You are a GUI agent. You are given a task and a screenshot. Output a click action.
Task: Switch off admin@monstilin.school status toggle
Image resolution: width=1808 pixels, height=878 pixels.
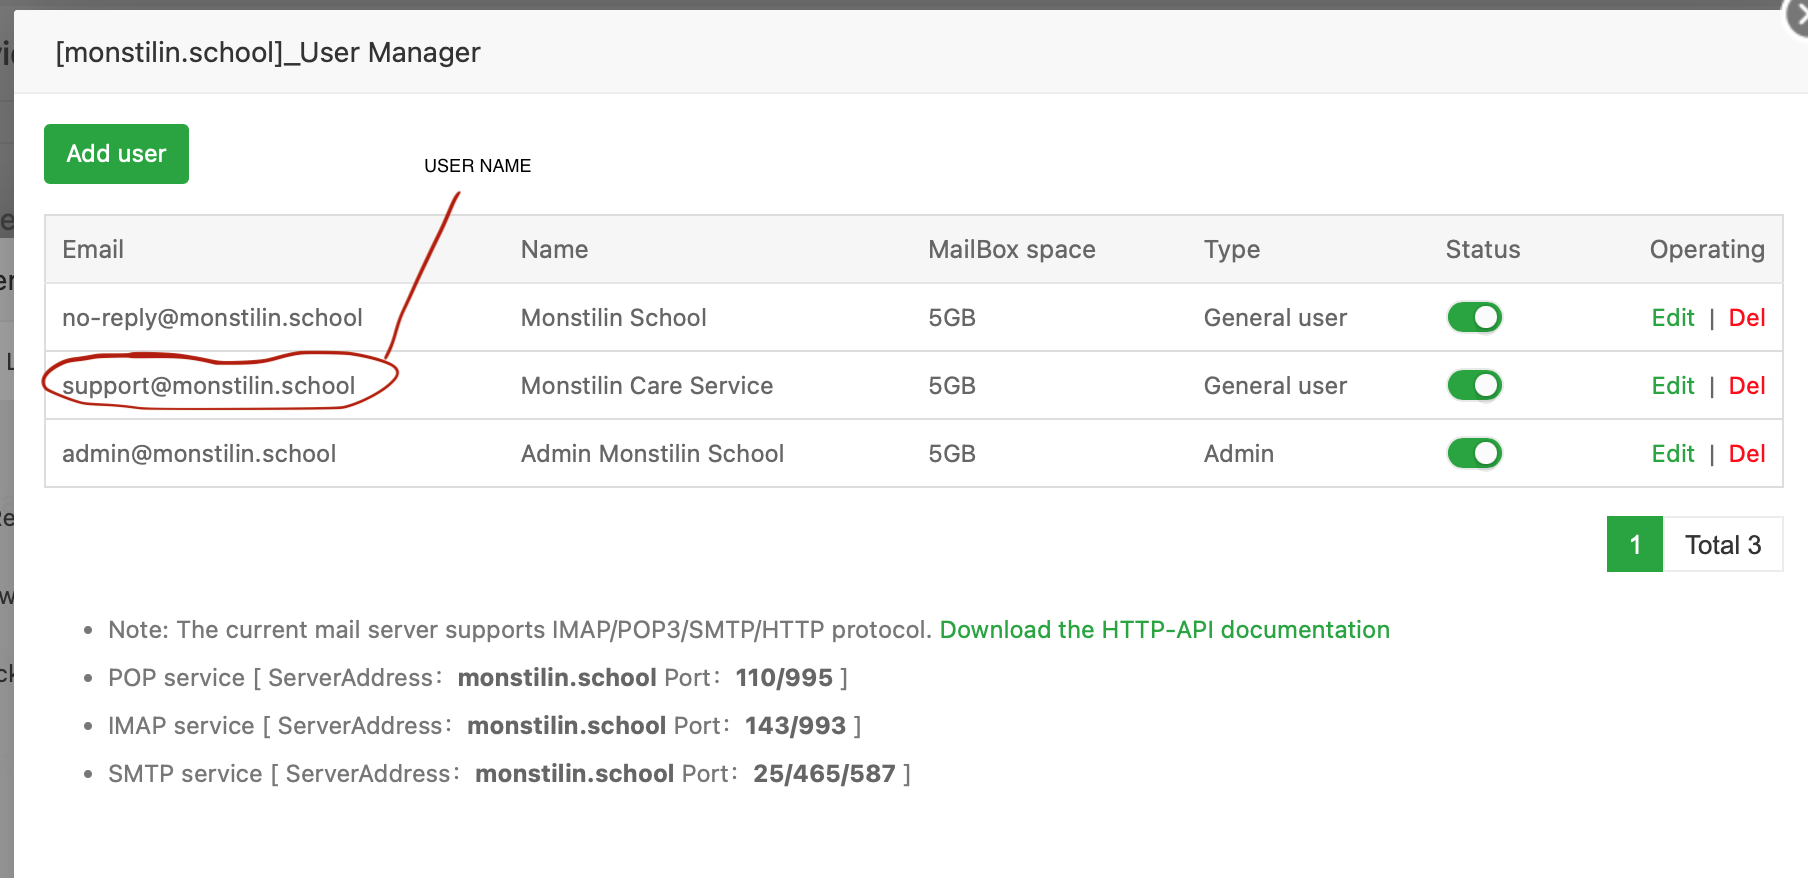tap(1474, 454)
